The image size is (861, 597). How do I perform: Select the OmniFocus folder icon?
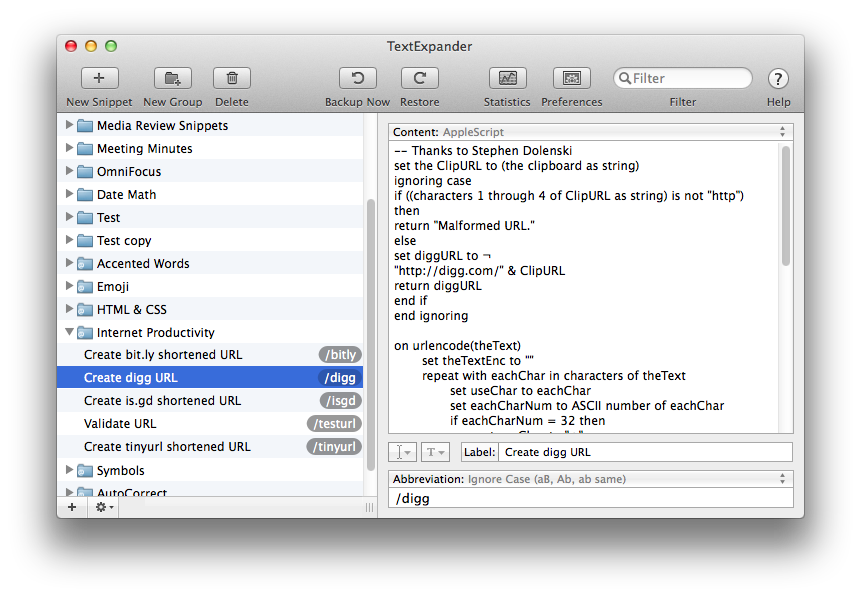tap(85, 172)
